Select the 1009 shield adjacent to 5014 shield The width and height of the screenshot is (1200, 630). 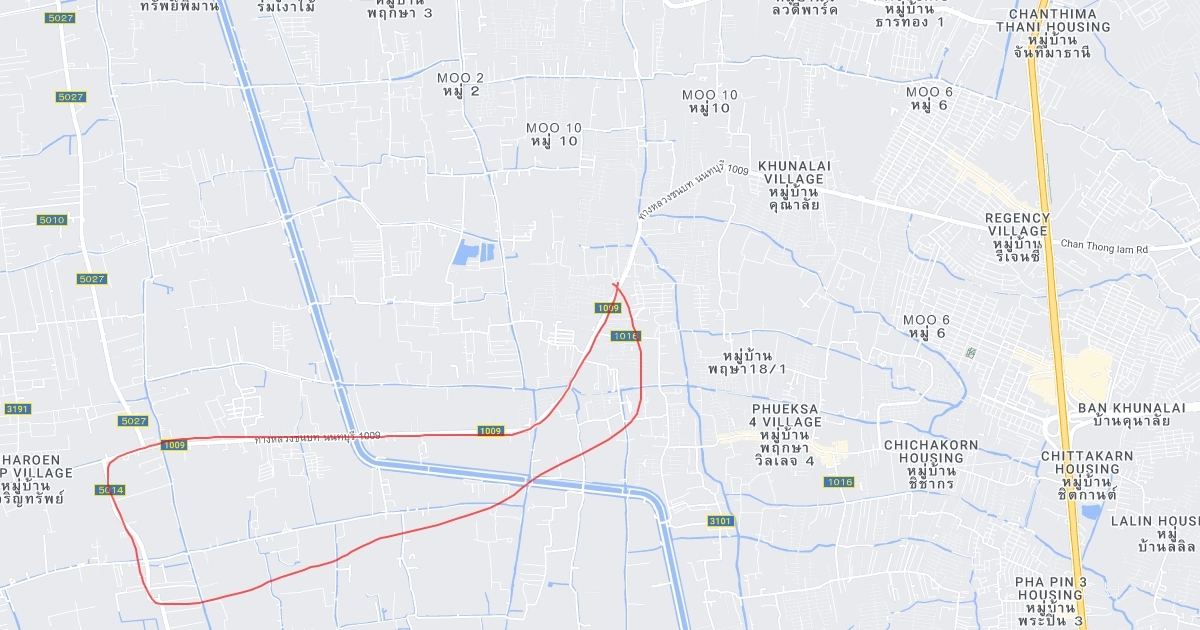pos(174,445)
